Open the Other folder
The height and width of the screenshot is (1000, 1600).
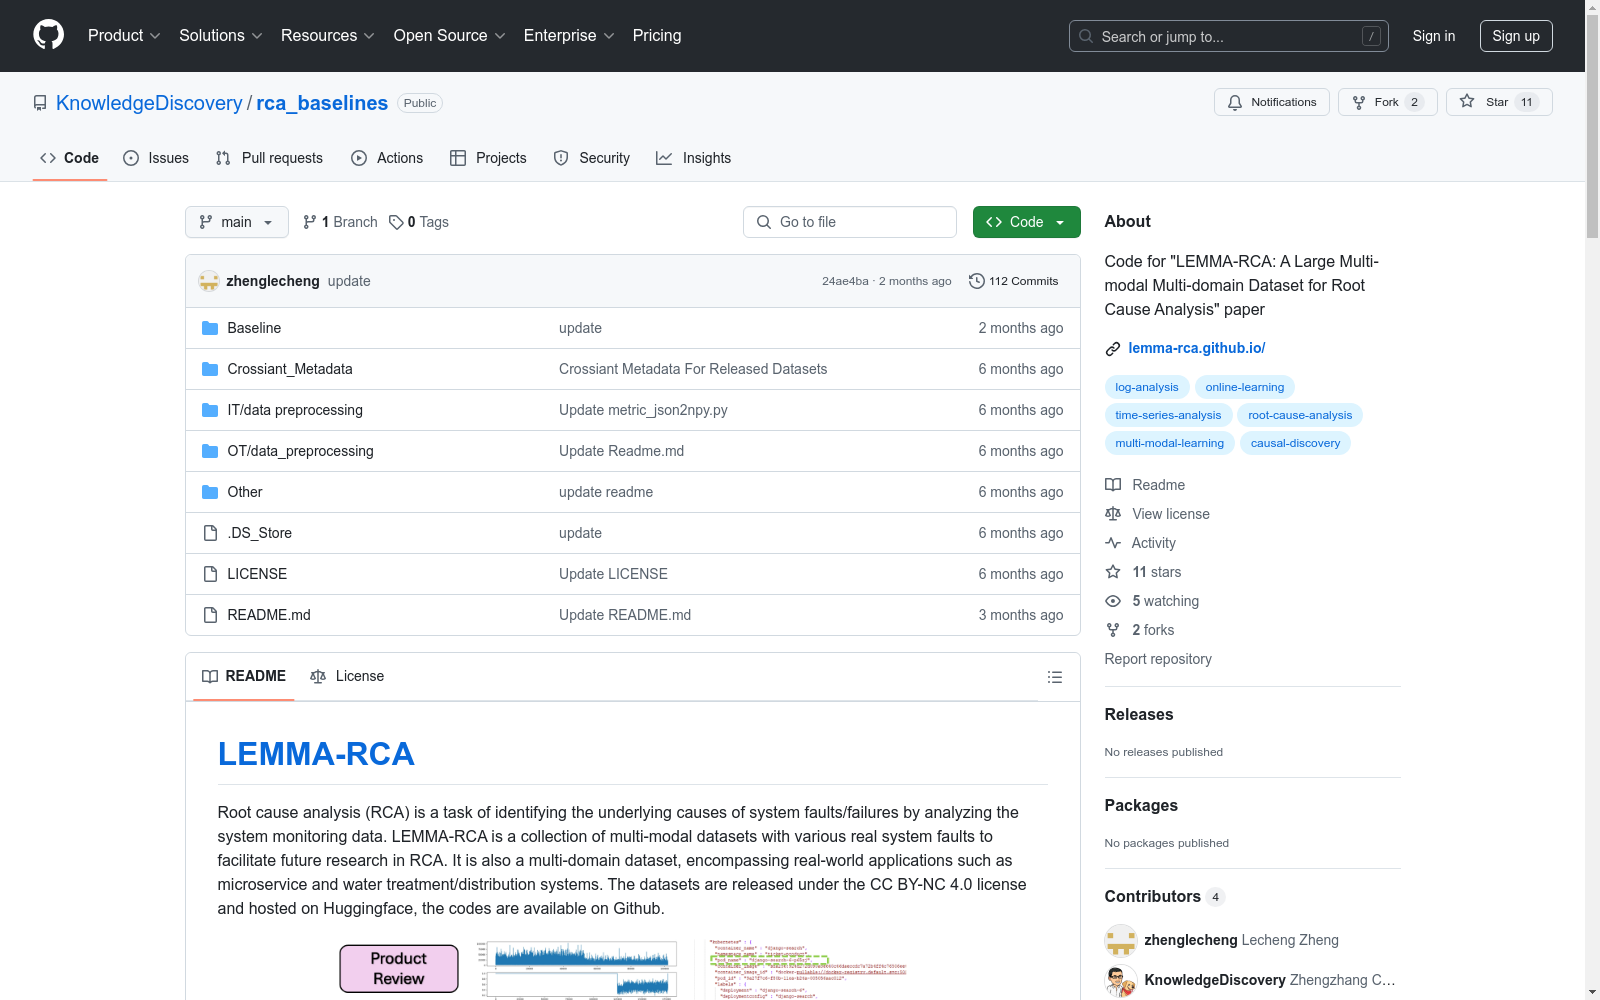[x=245, y=492]
